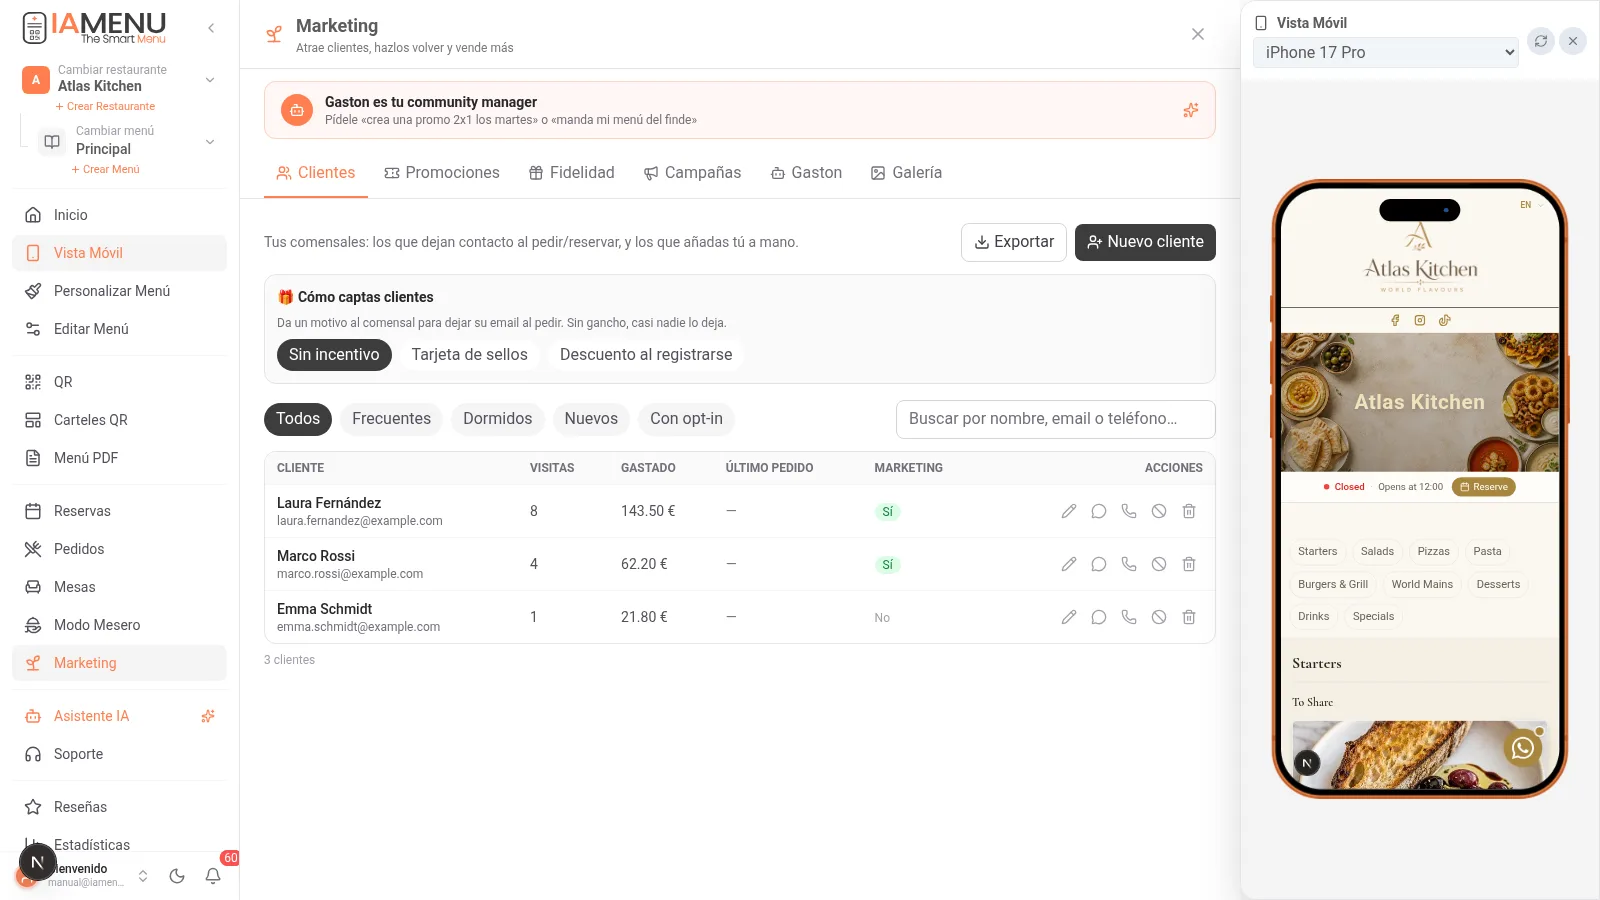Collapse the left sidebar
Viewport: 1600px width, 900px height.
tap(211, 28)
